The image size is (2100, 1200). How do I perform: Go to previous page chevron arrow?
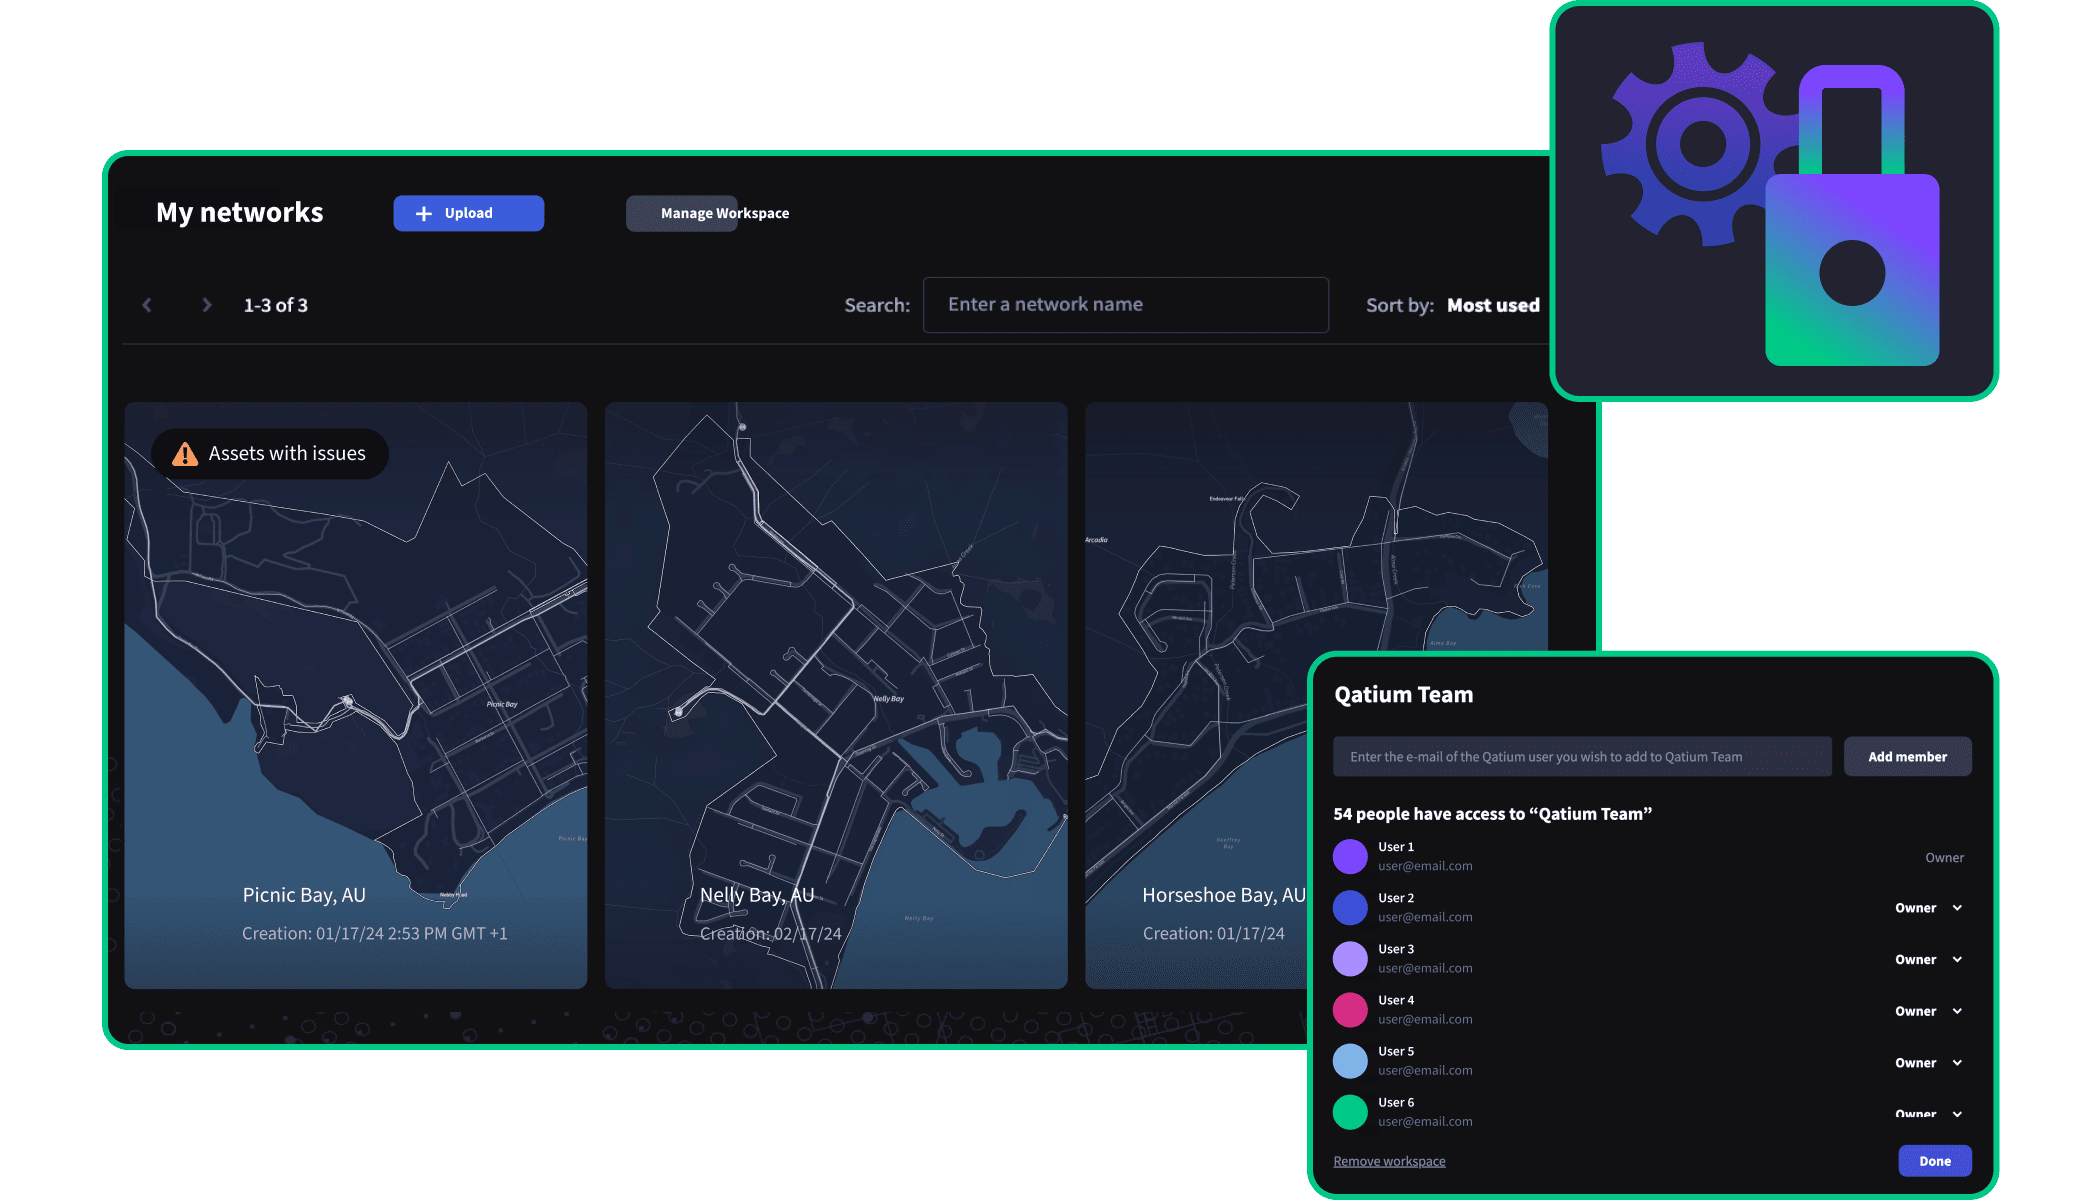pyautogui.click(x=147, y=305)
